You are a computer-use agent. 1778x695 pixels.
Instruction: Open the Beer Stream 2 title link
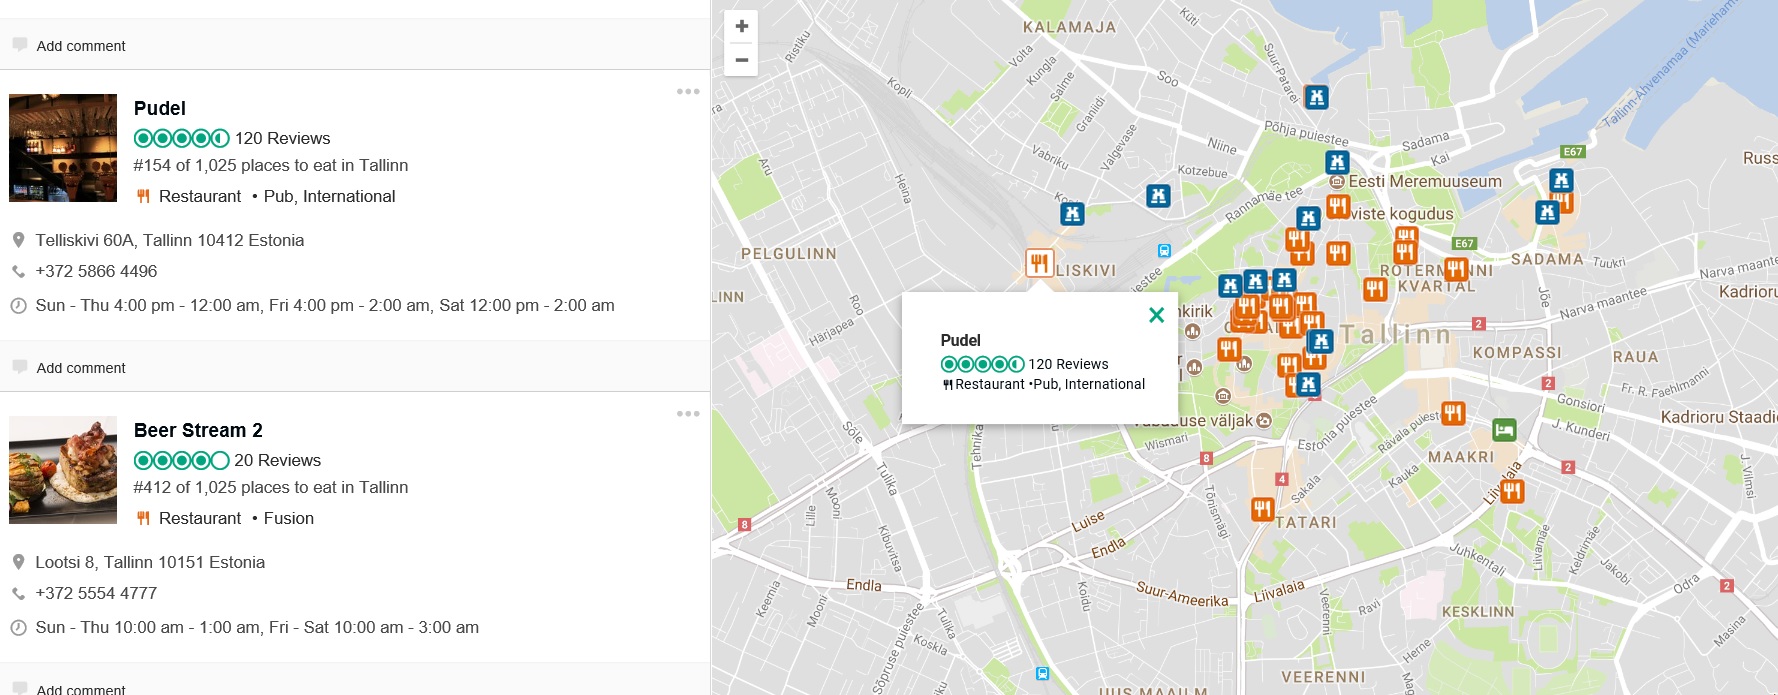click(198, 430)
